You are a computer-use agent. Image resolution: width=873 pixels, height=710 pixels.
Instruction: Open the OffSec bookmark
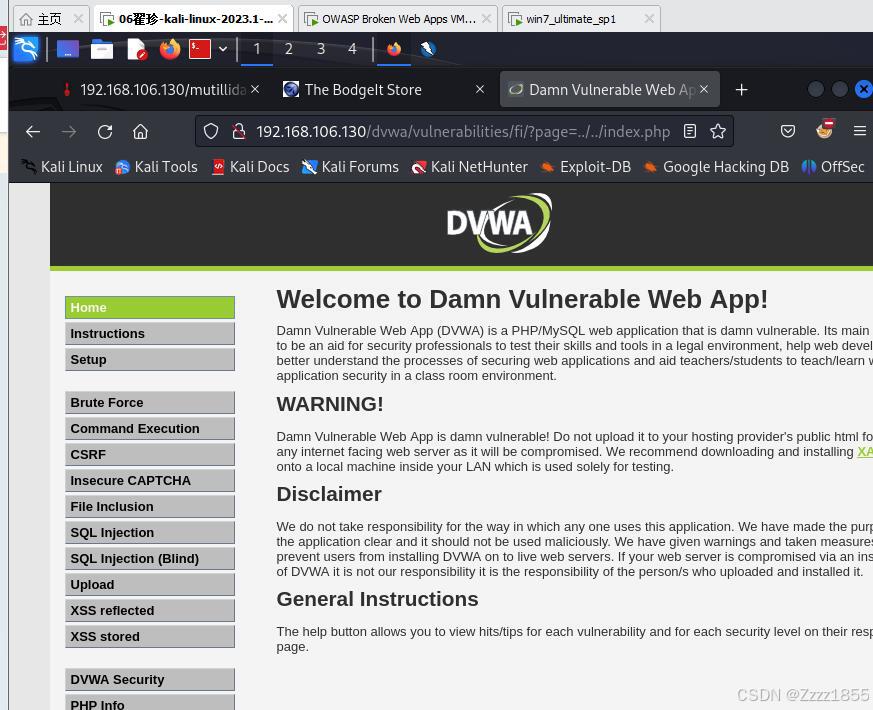tap(832, 167)
